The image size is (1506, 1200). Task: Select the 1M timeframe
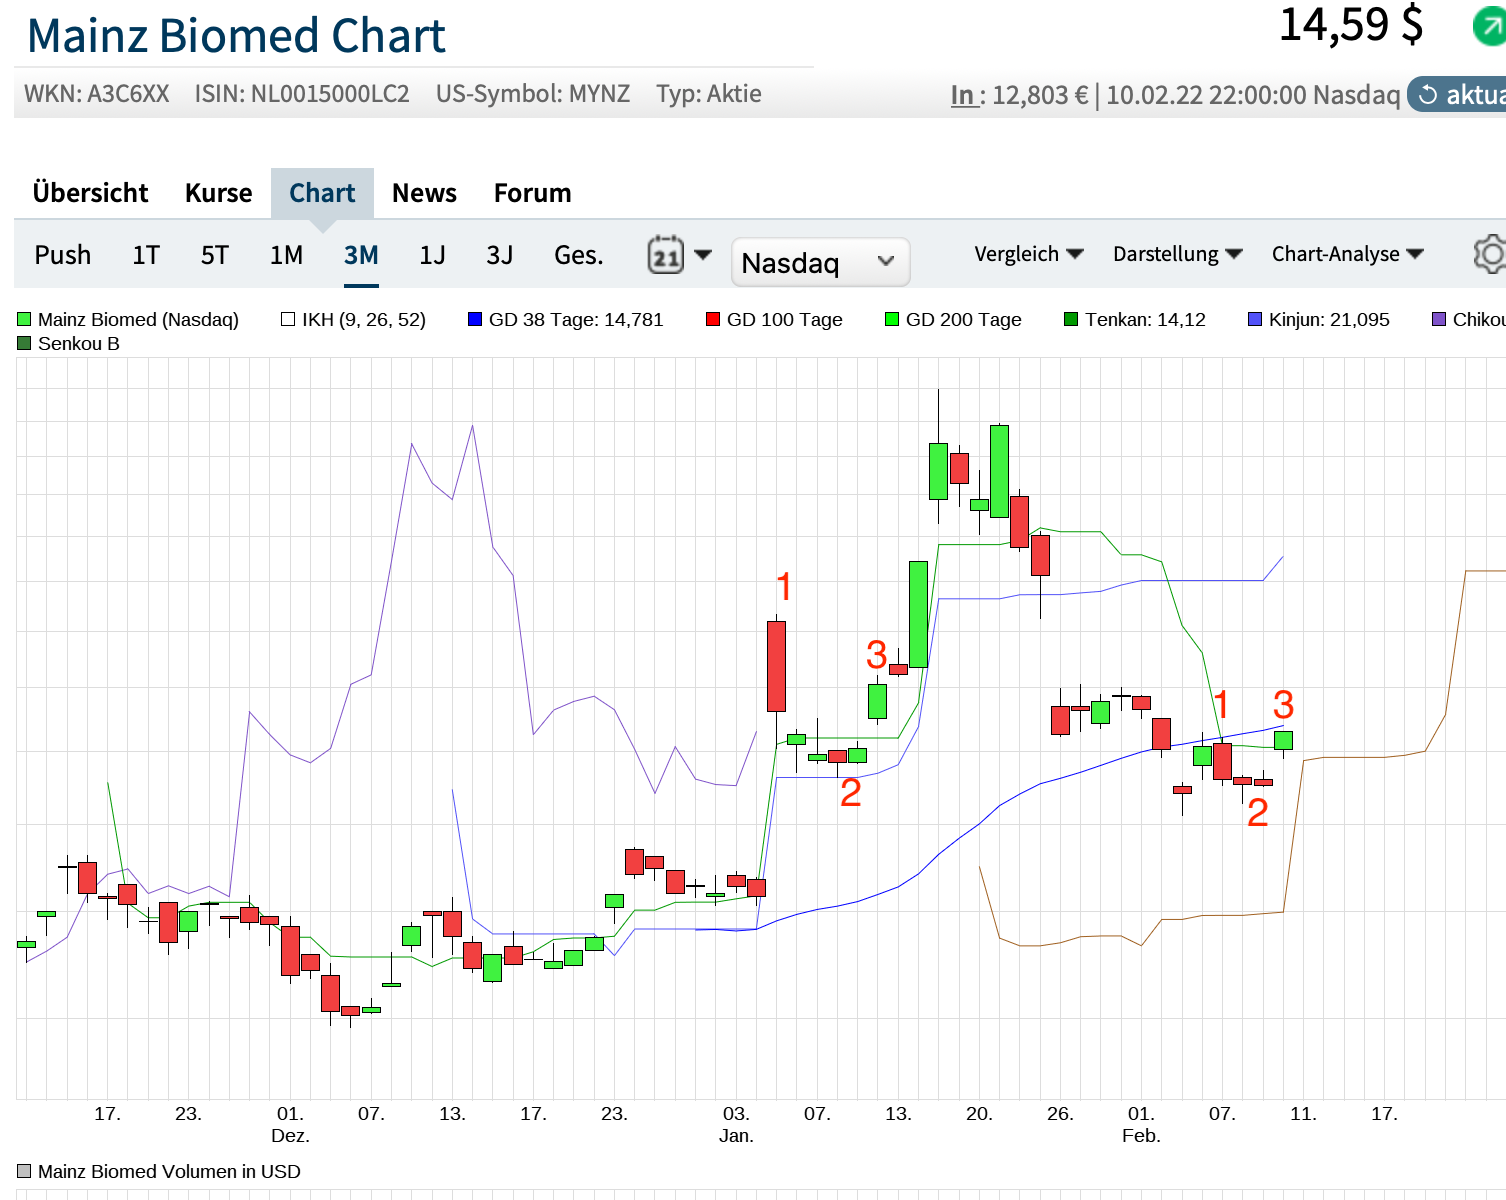(x=286, y=255)
